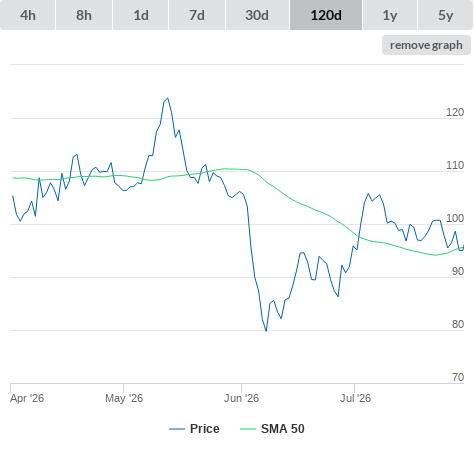View the 5y price history
This screenshot has width=474, height=455.
(x=446, y=15)
